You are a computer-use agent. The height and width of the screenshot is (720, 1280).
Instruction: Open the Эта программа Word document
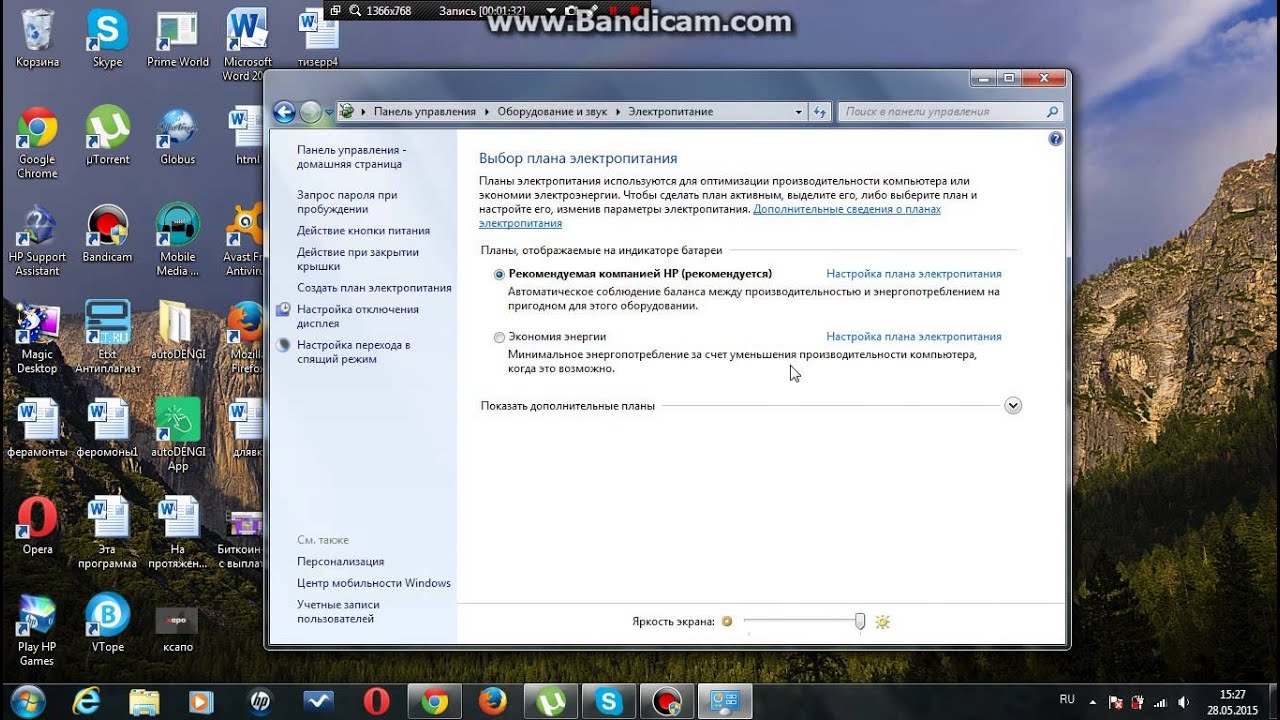(x=107, y=533)
